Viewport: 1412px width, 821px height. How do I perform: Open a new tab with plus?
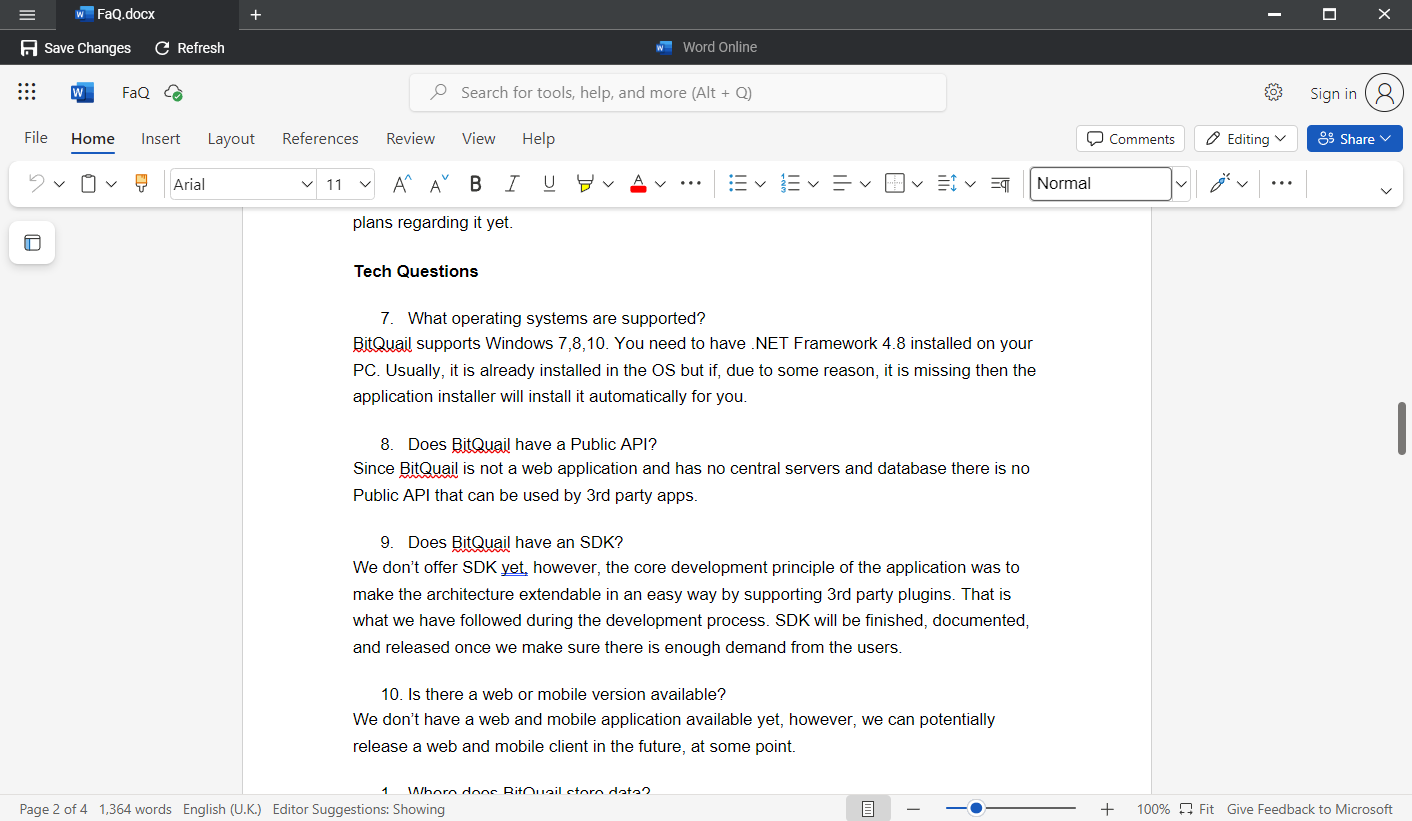[x=255, y=15]
